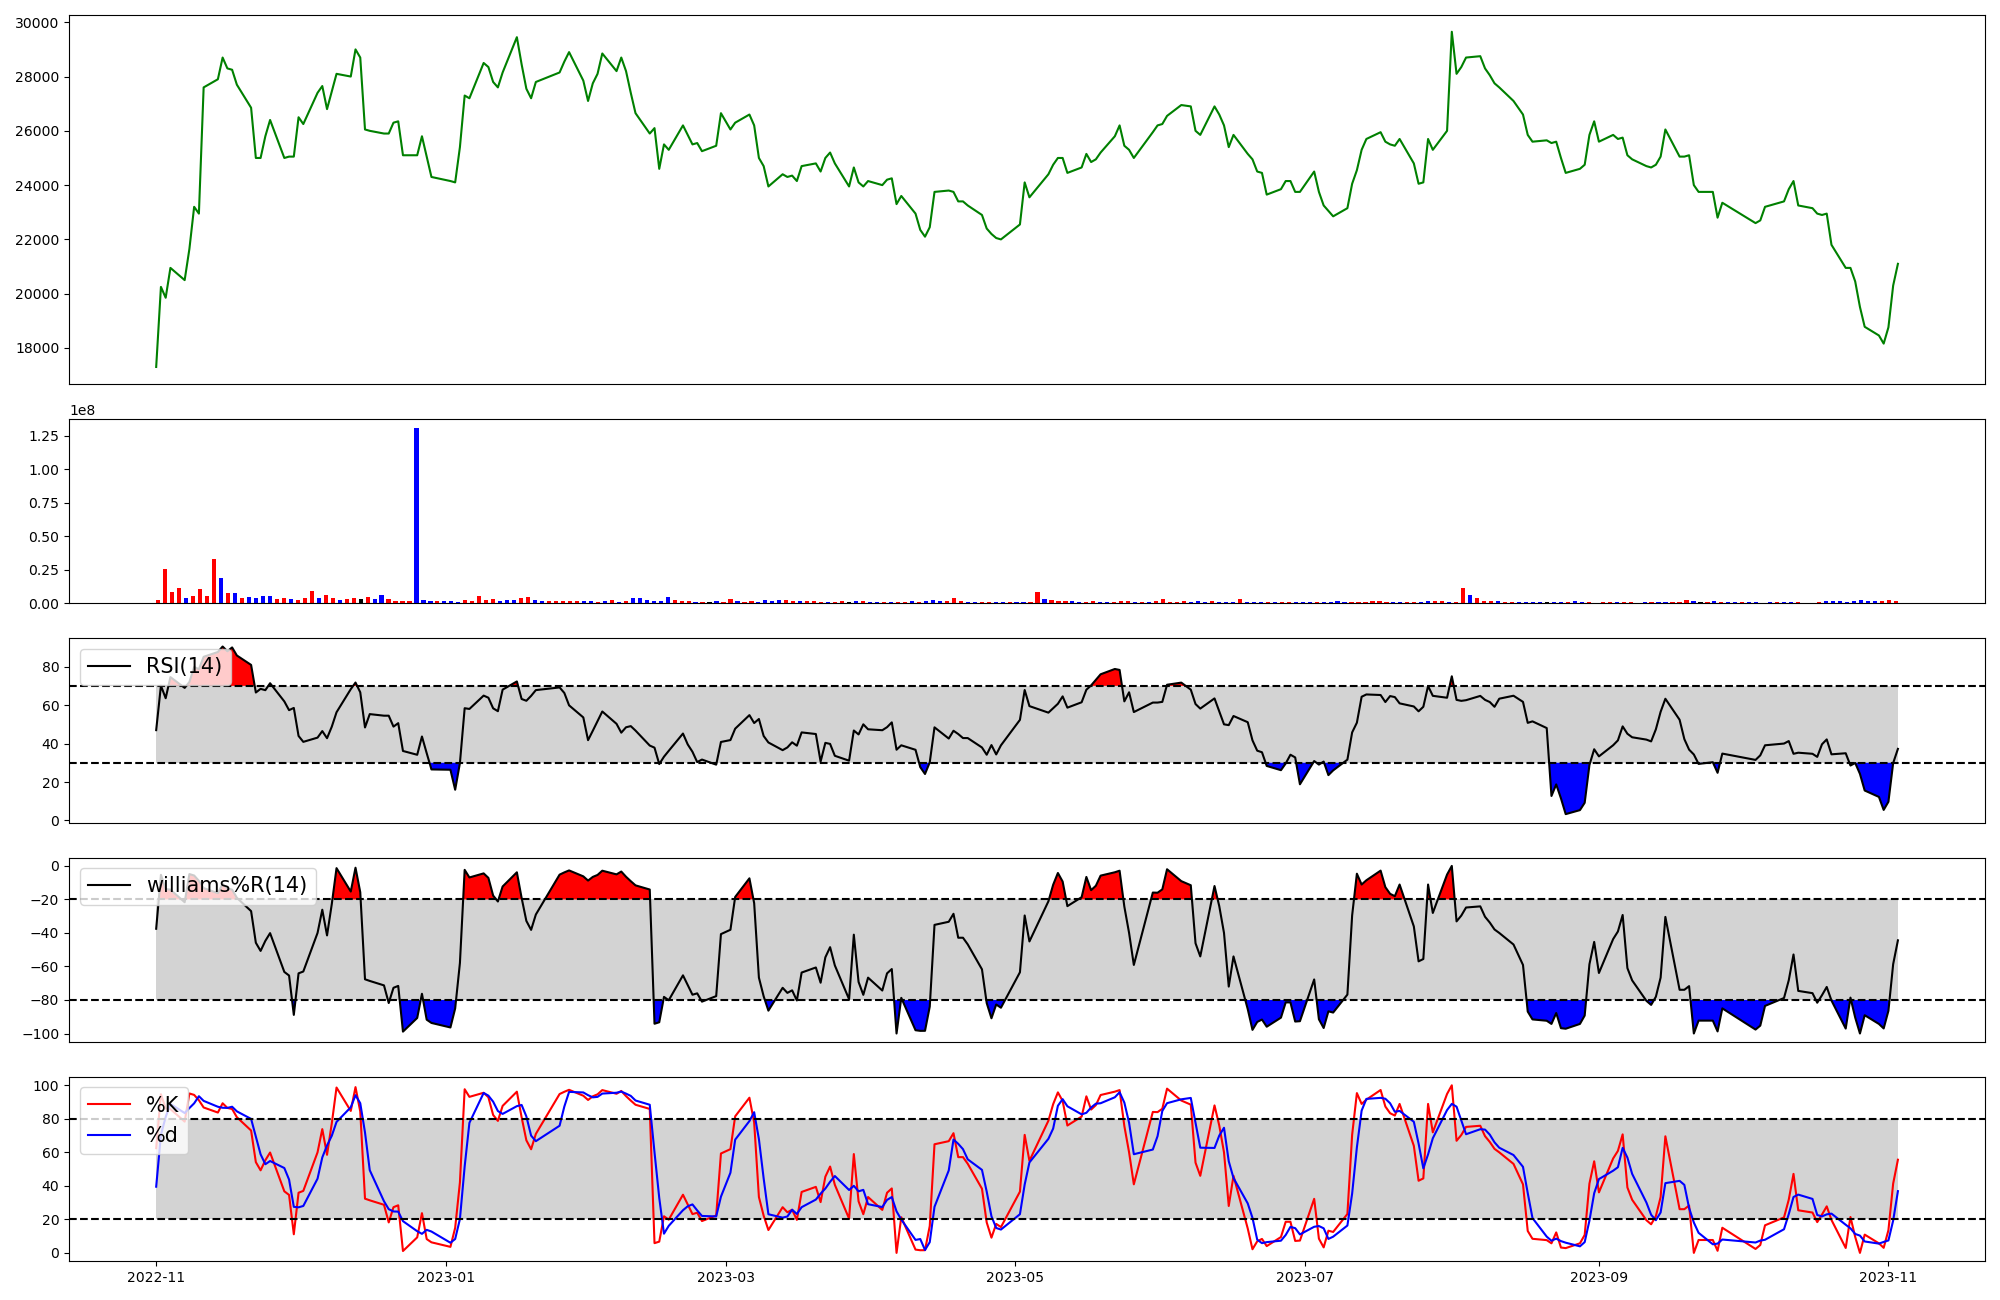Click the 1.25 volume axis tick label
This screenshot has width=2000, height=1300.
coord(45,437)
